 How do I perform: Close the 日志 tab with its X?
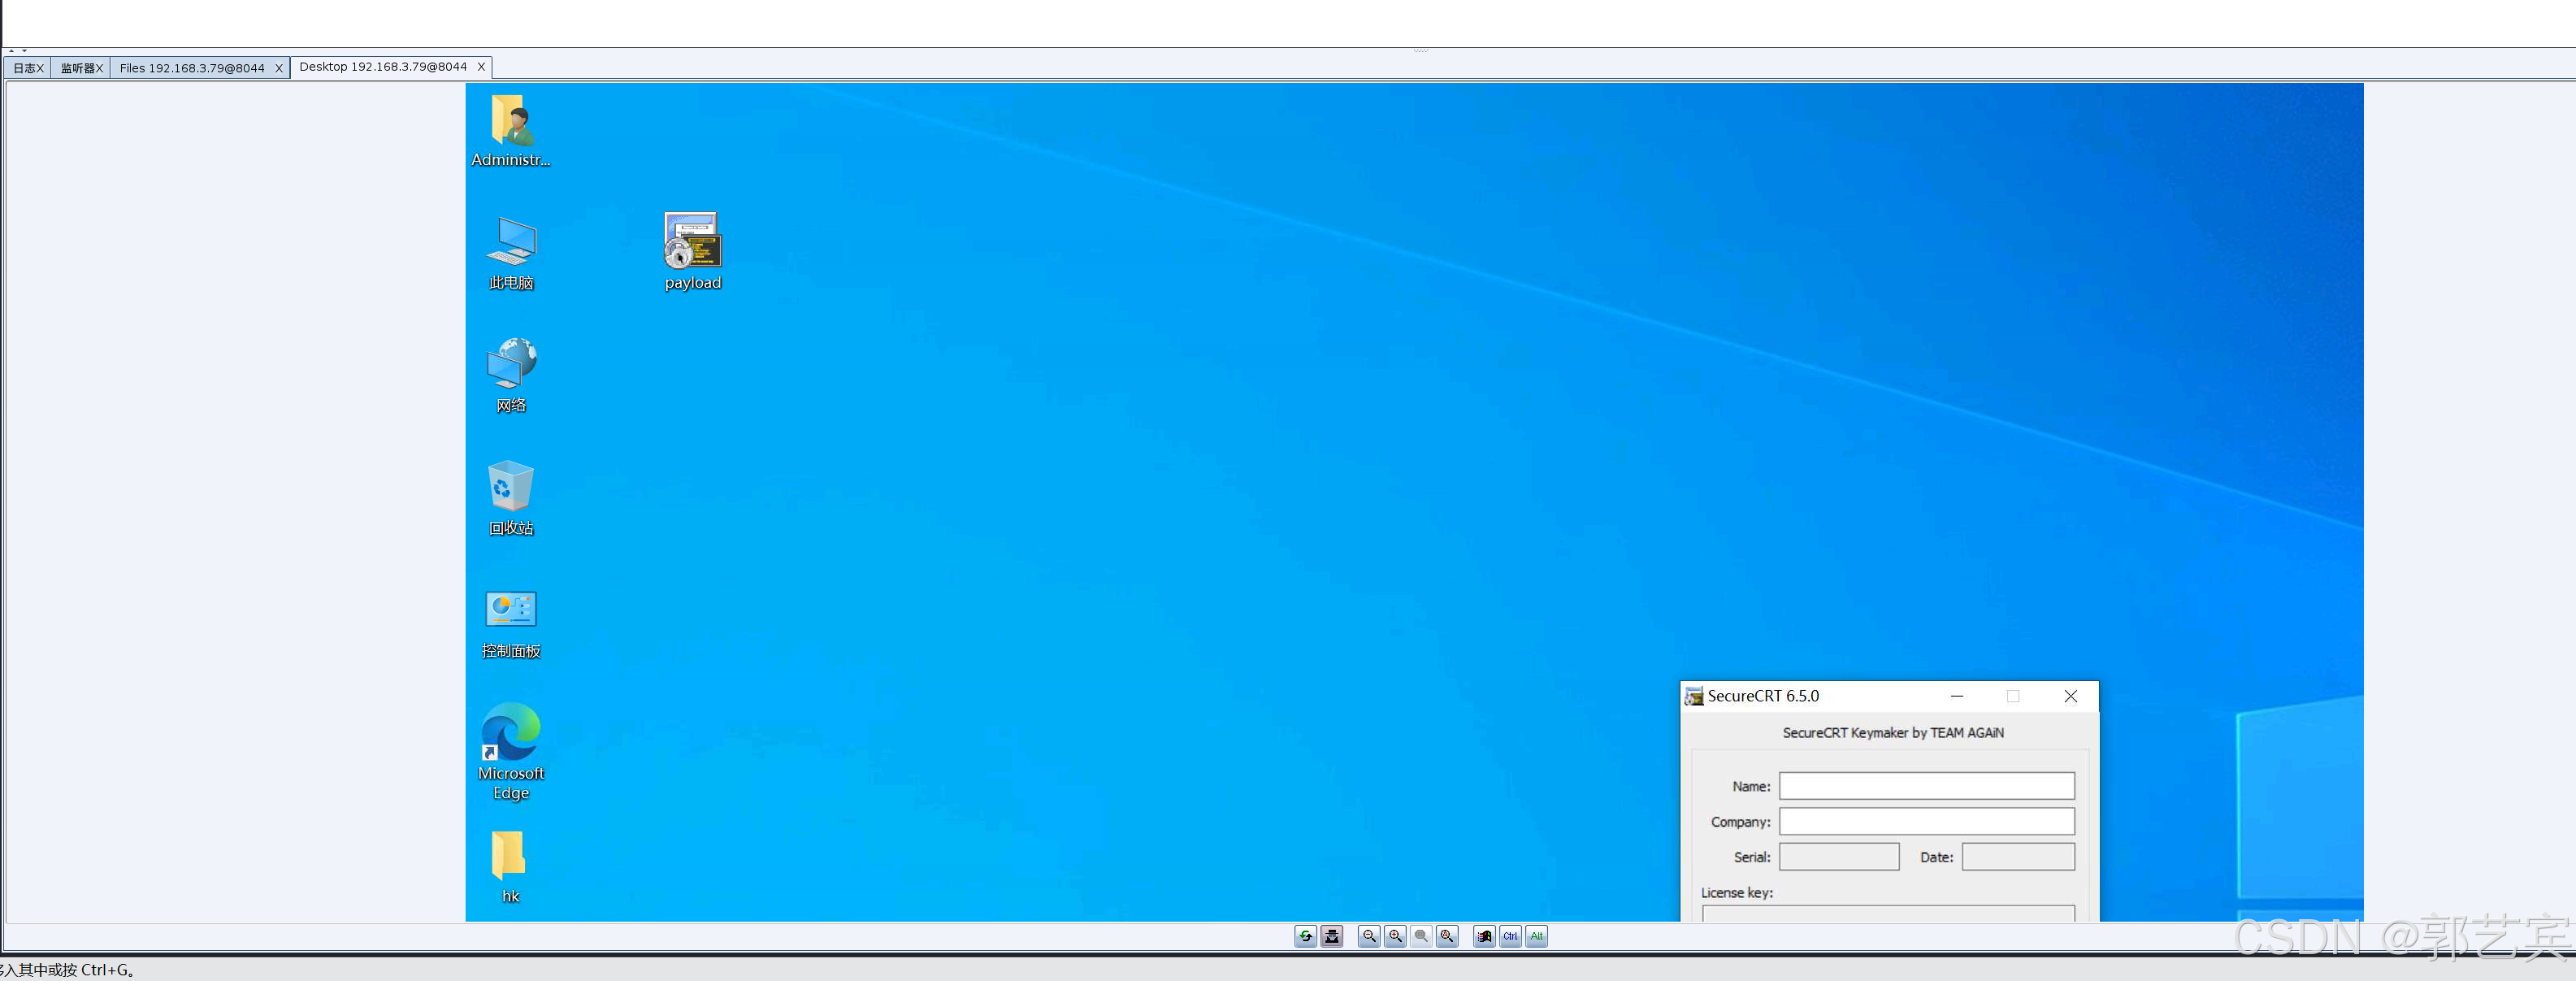pyautogui.click(x=41, y=68)
